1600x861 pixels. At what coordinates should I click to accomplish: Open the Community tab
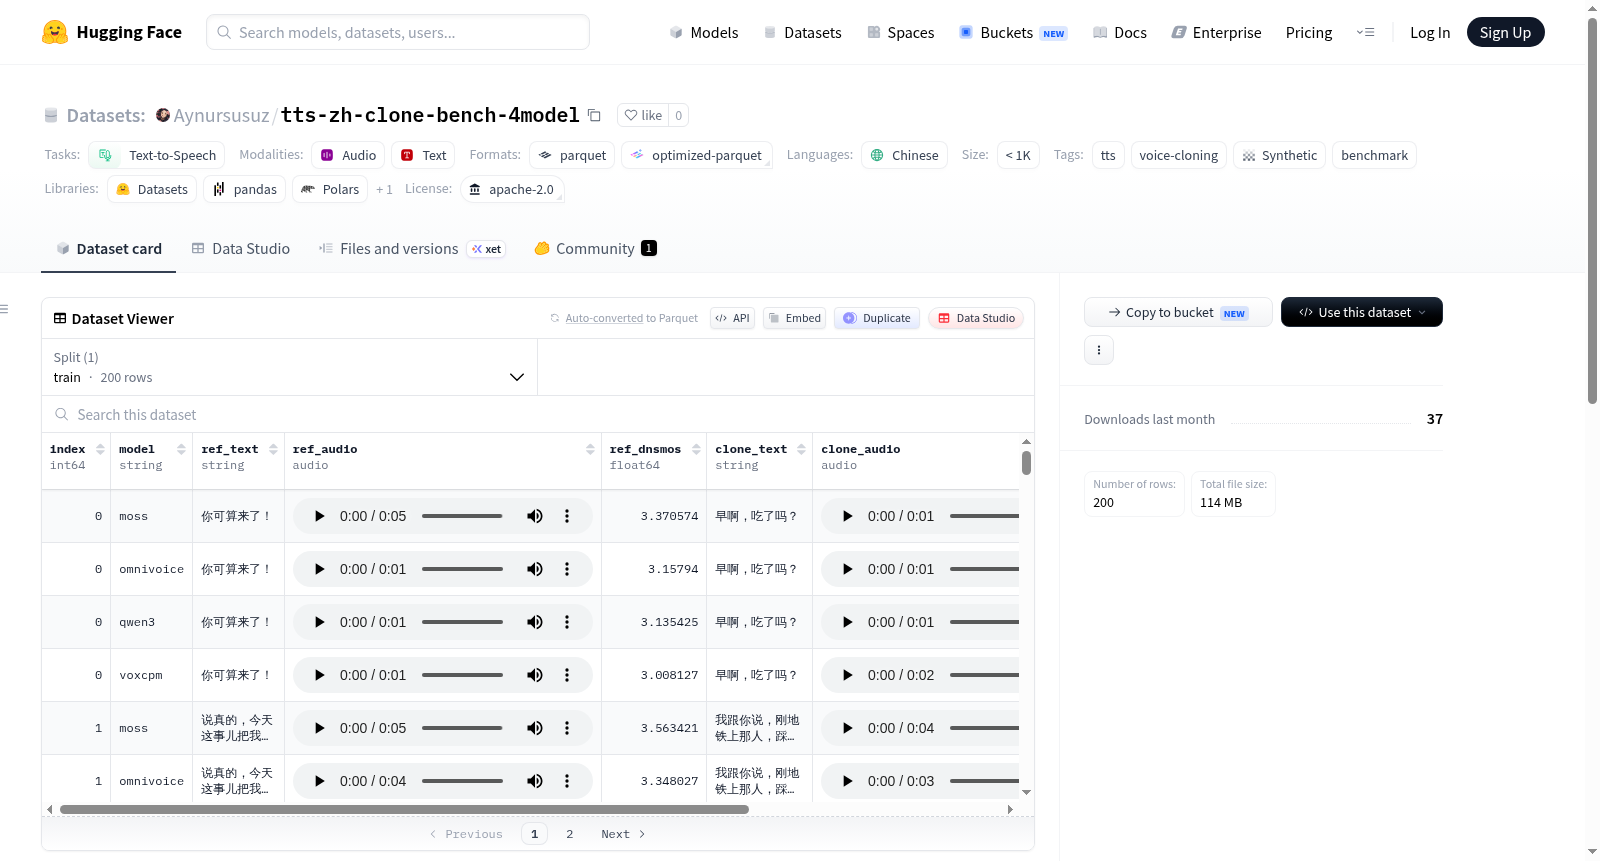596,249
